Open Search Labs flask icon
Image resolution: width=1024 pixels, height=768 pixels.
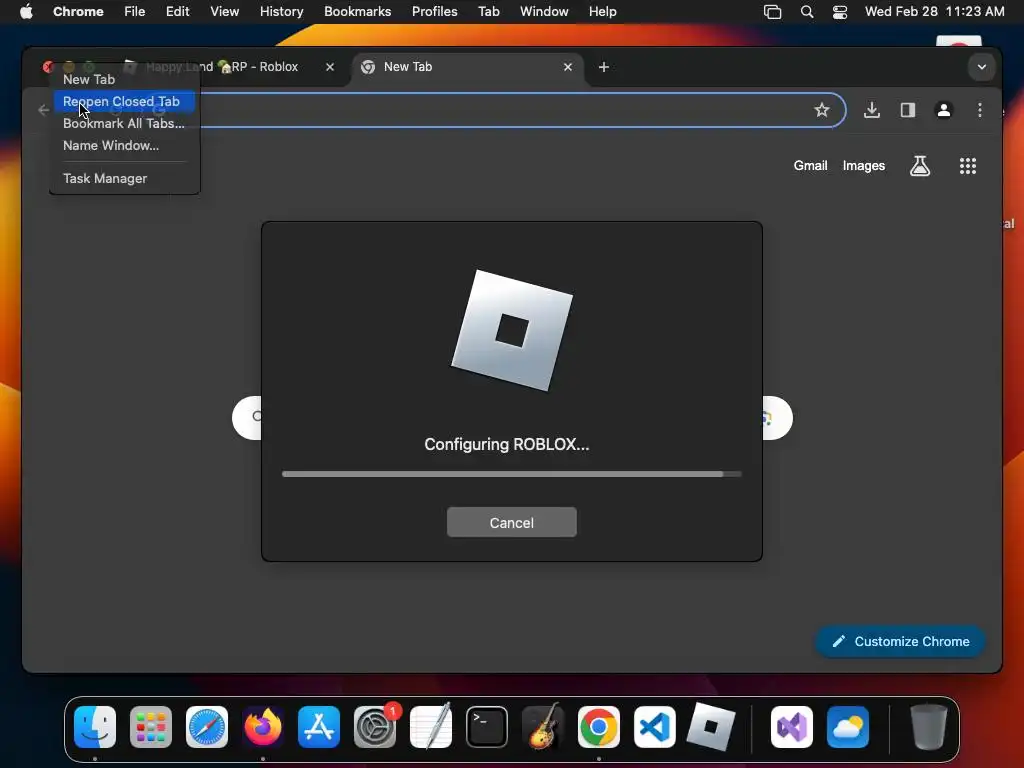coord(920,166)
